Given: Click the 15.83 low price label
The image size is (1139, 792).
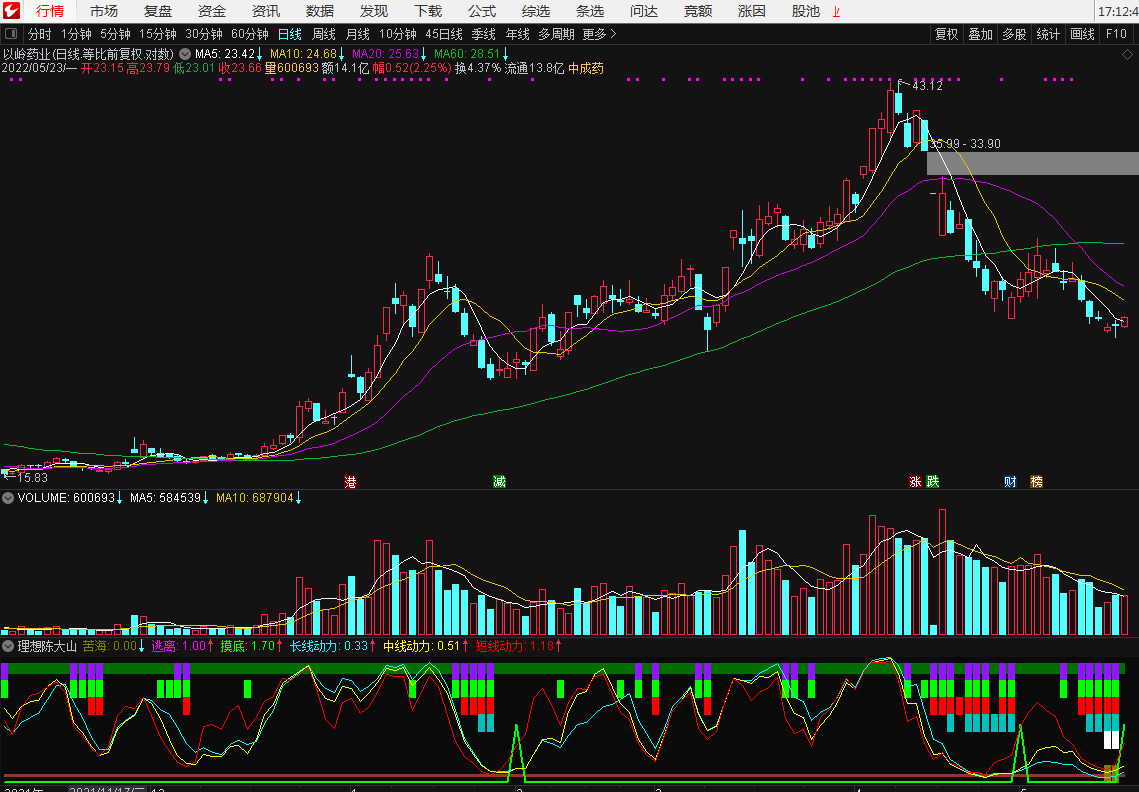Looking at the screenshot, I should tap(32, 478).
